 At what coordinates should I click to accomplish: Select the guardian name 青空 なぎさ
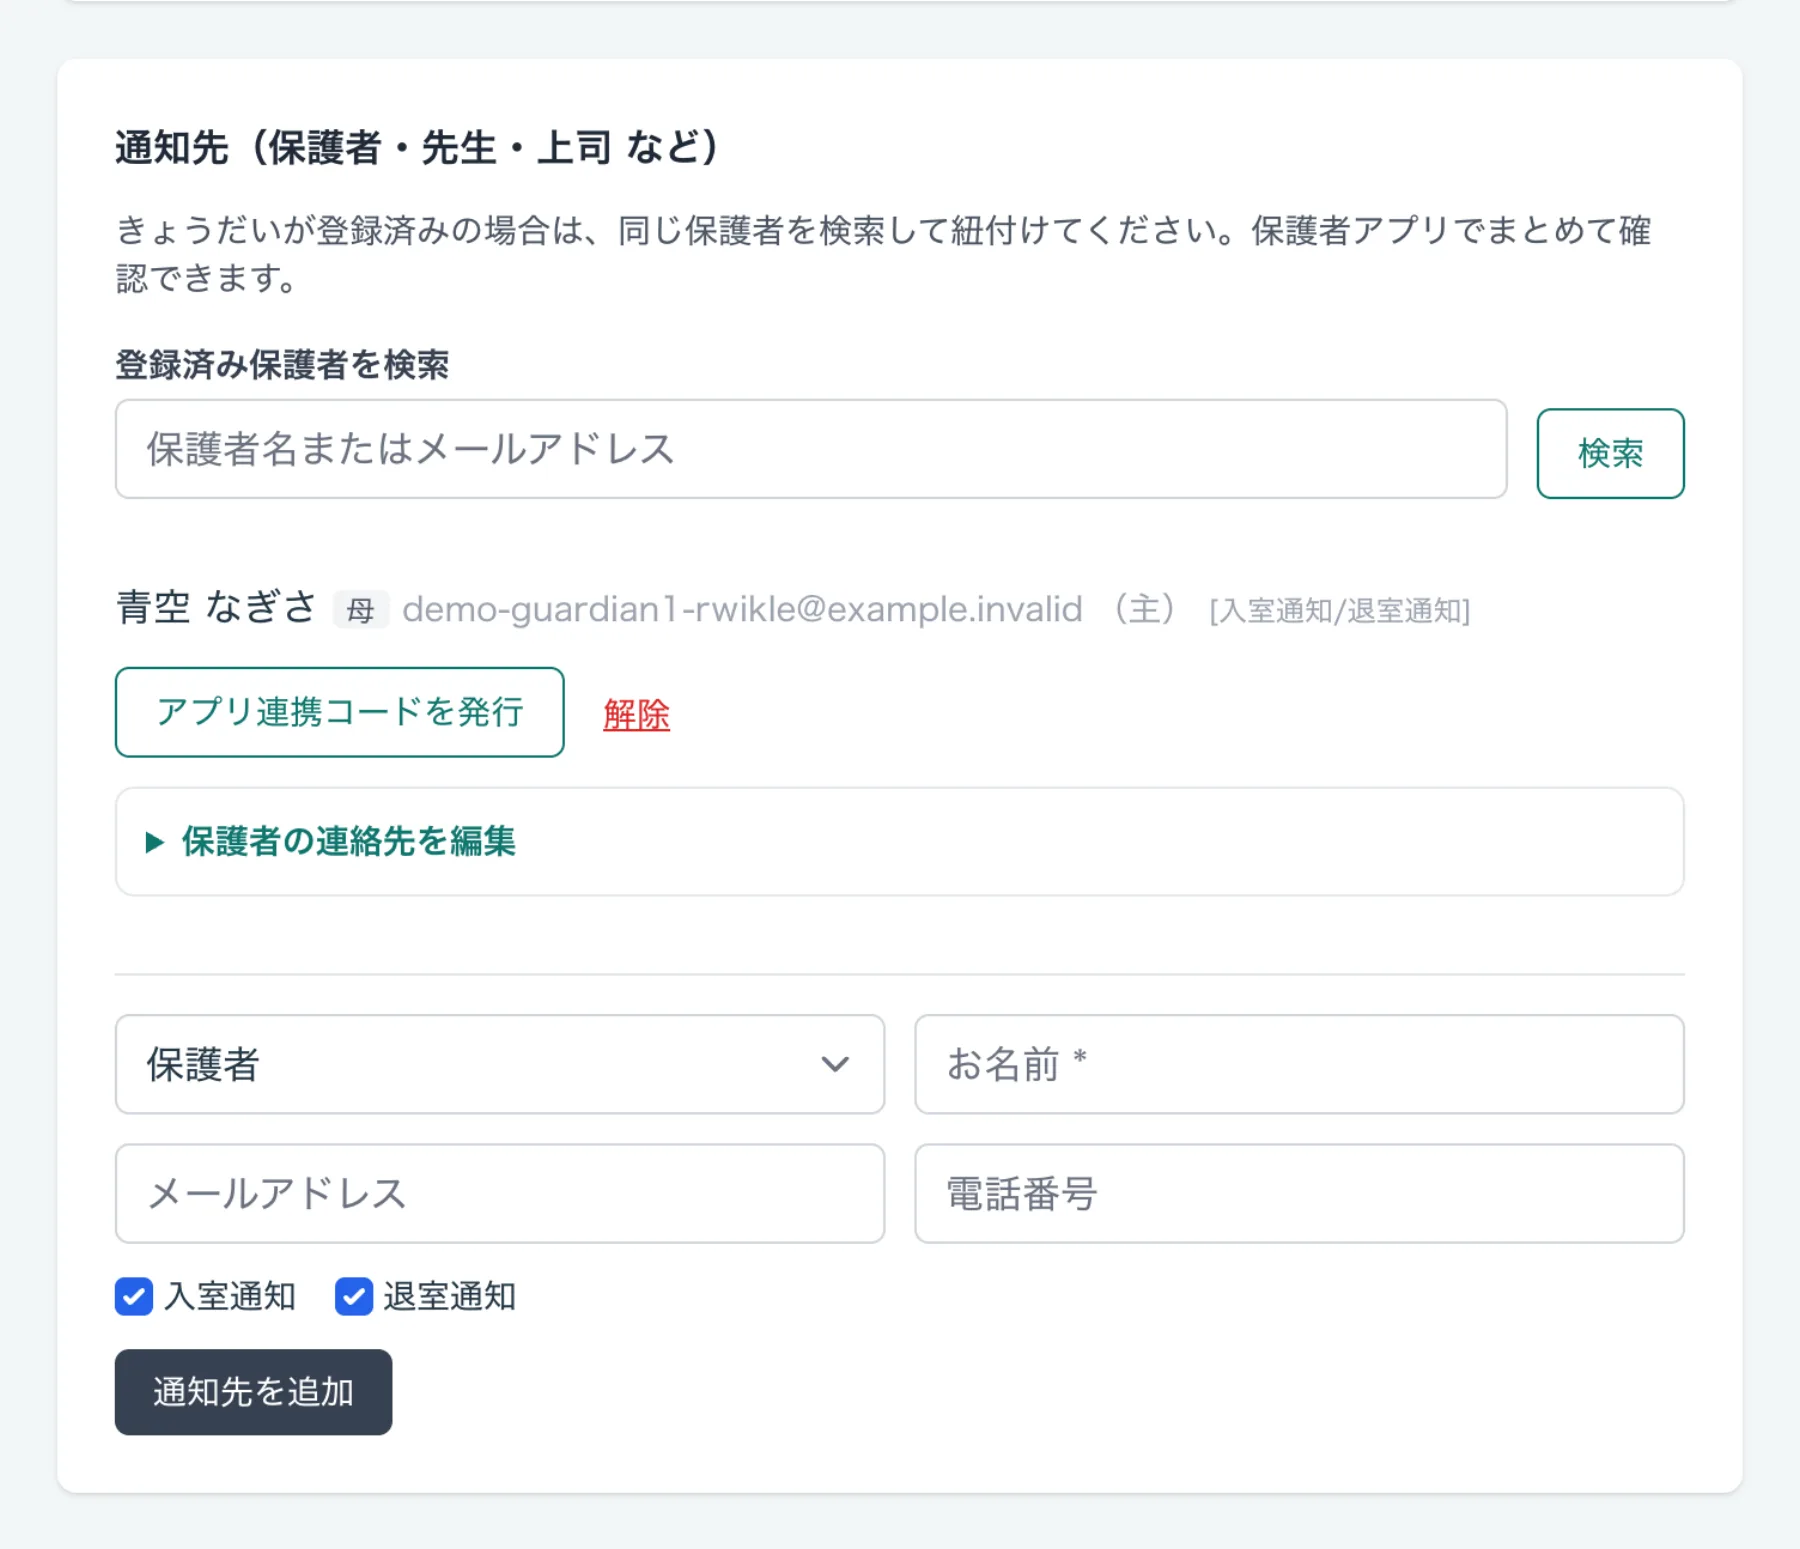pyautogui.click(x=216, y=607)
